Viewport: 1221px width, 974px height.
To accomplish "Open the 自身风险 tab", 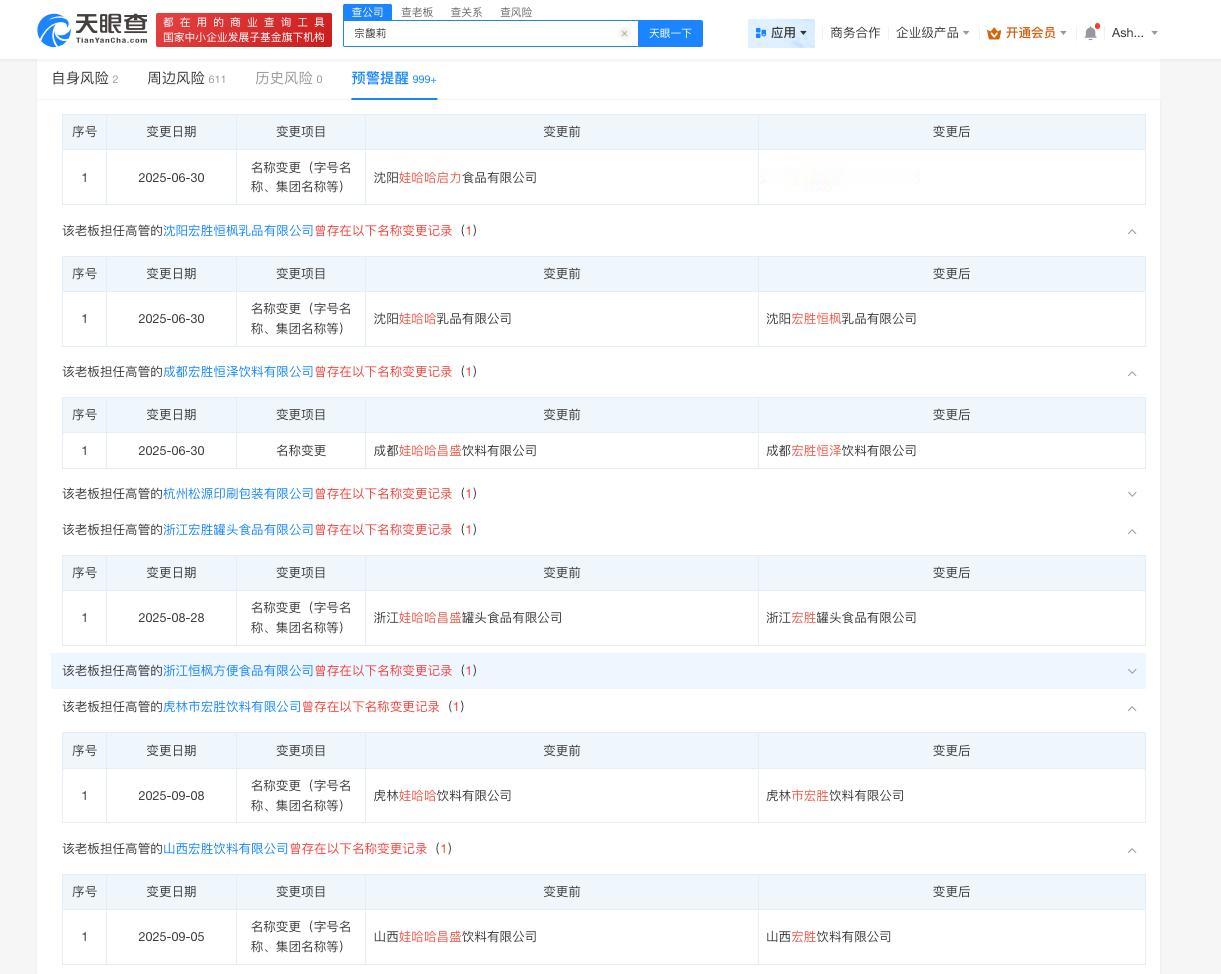I will (85, 78).
